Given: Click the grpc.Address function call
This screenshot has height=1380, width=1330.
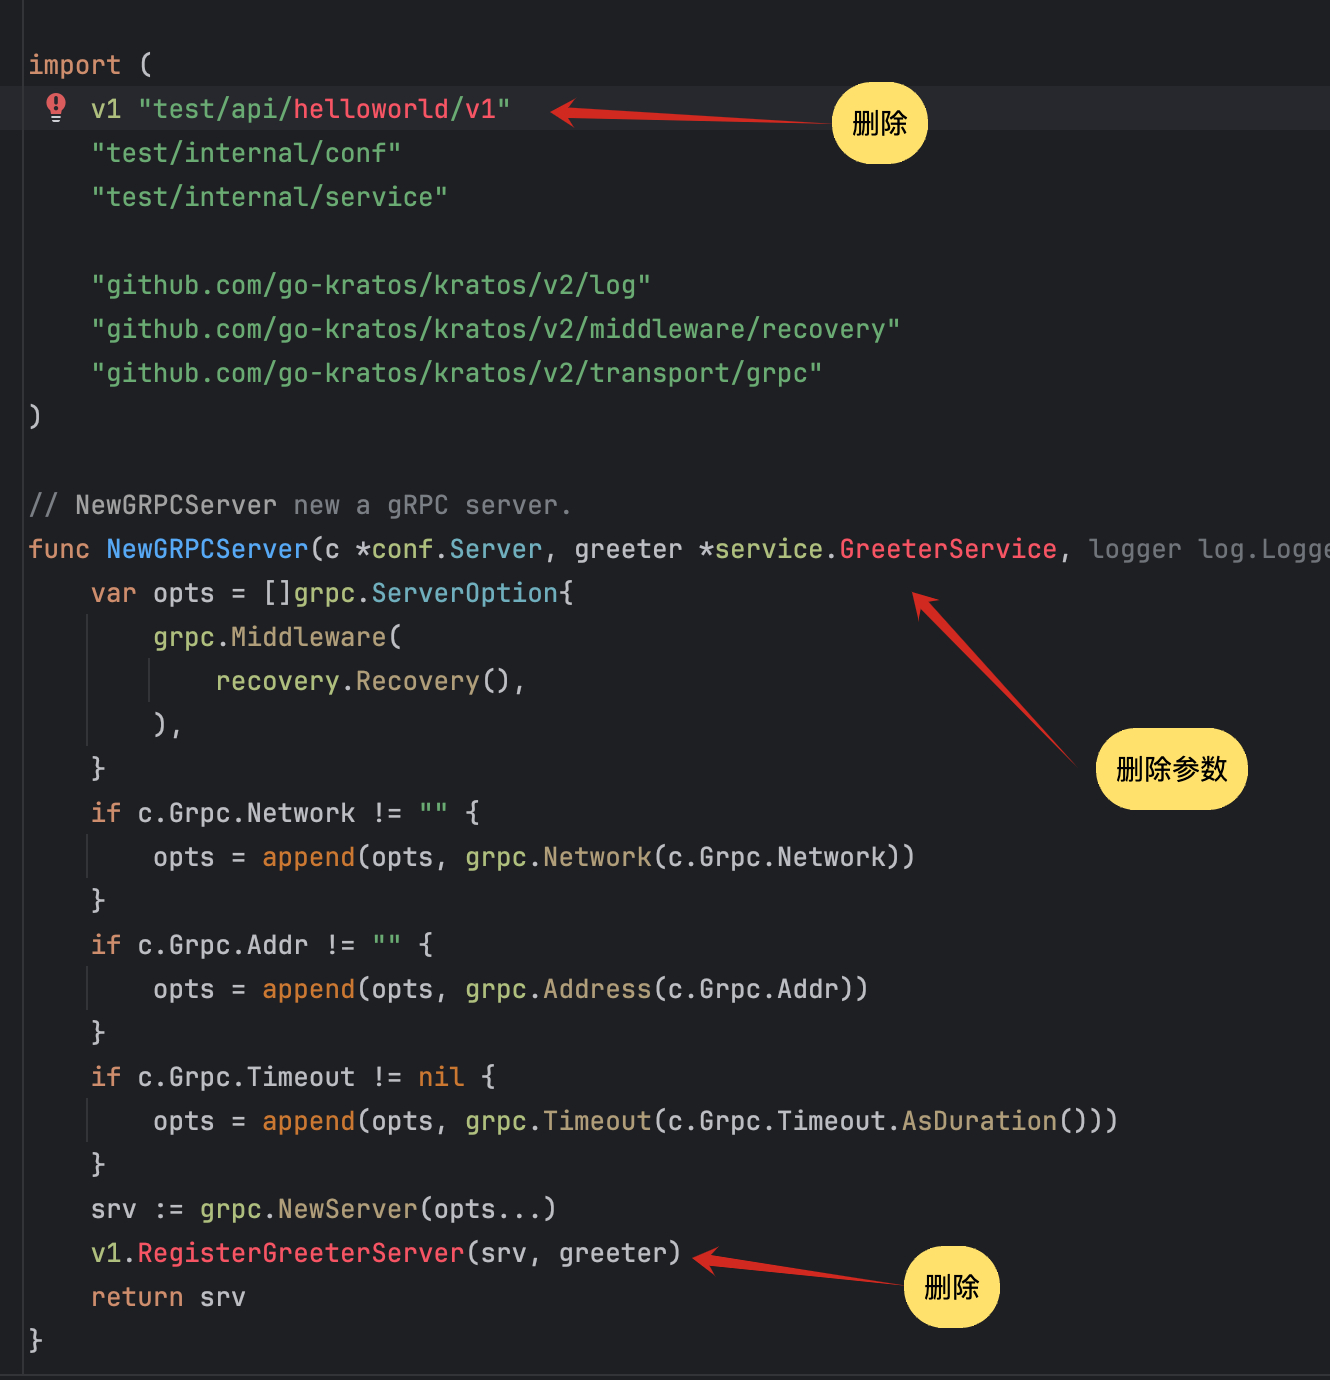Looking at the screenshot, I should [558, 989].
